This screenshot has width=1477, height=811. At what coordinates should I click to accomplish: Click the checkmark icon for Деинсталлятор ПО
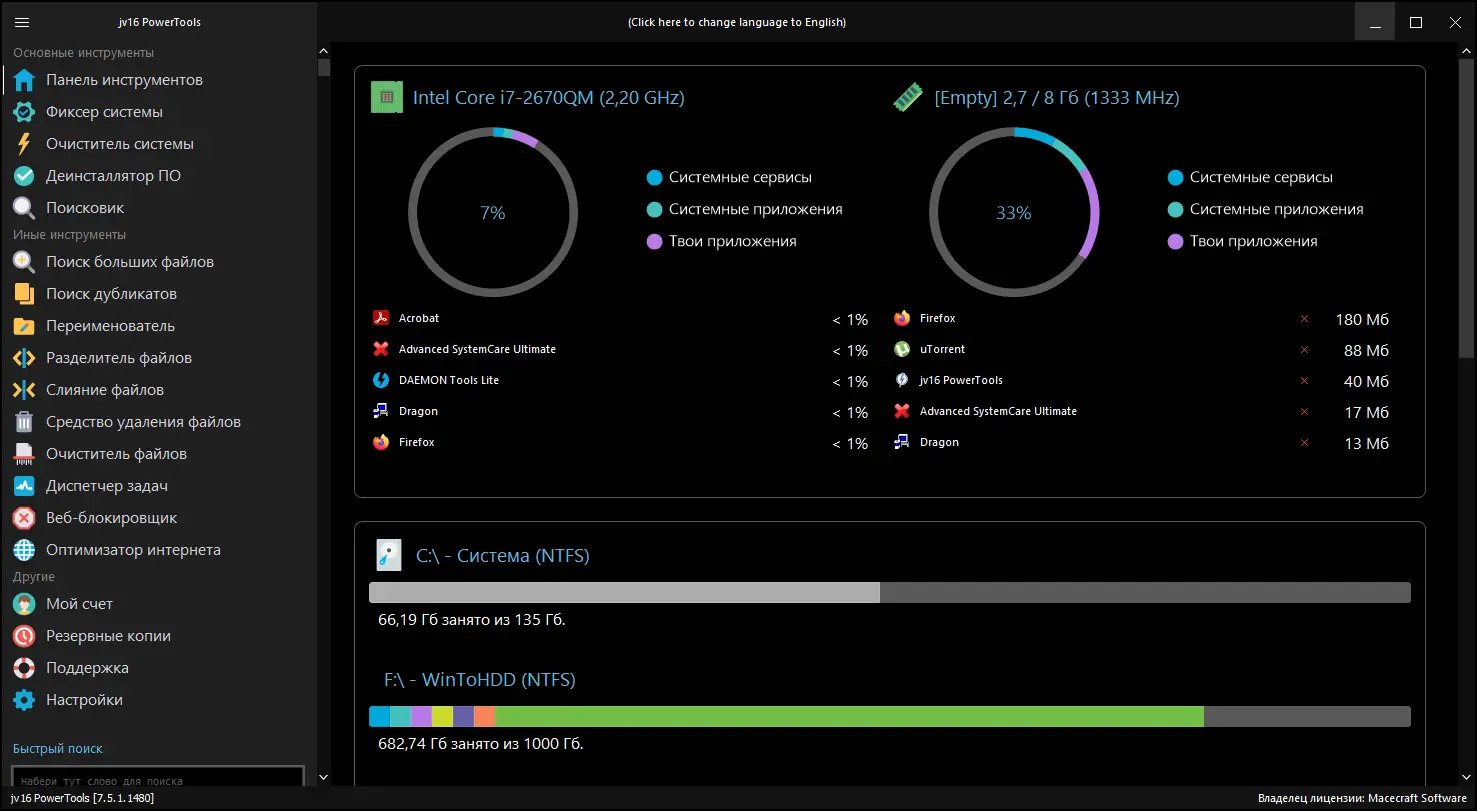[x=25, y=176]
